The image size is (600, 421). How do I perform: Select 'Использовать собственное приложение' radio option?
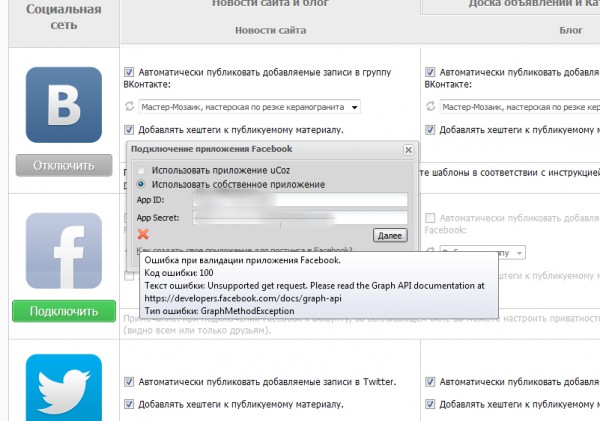point(141,184)
